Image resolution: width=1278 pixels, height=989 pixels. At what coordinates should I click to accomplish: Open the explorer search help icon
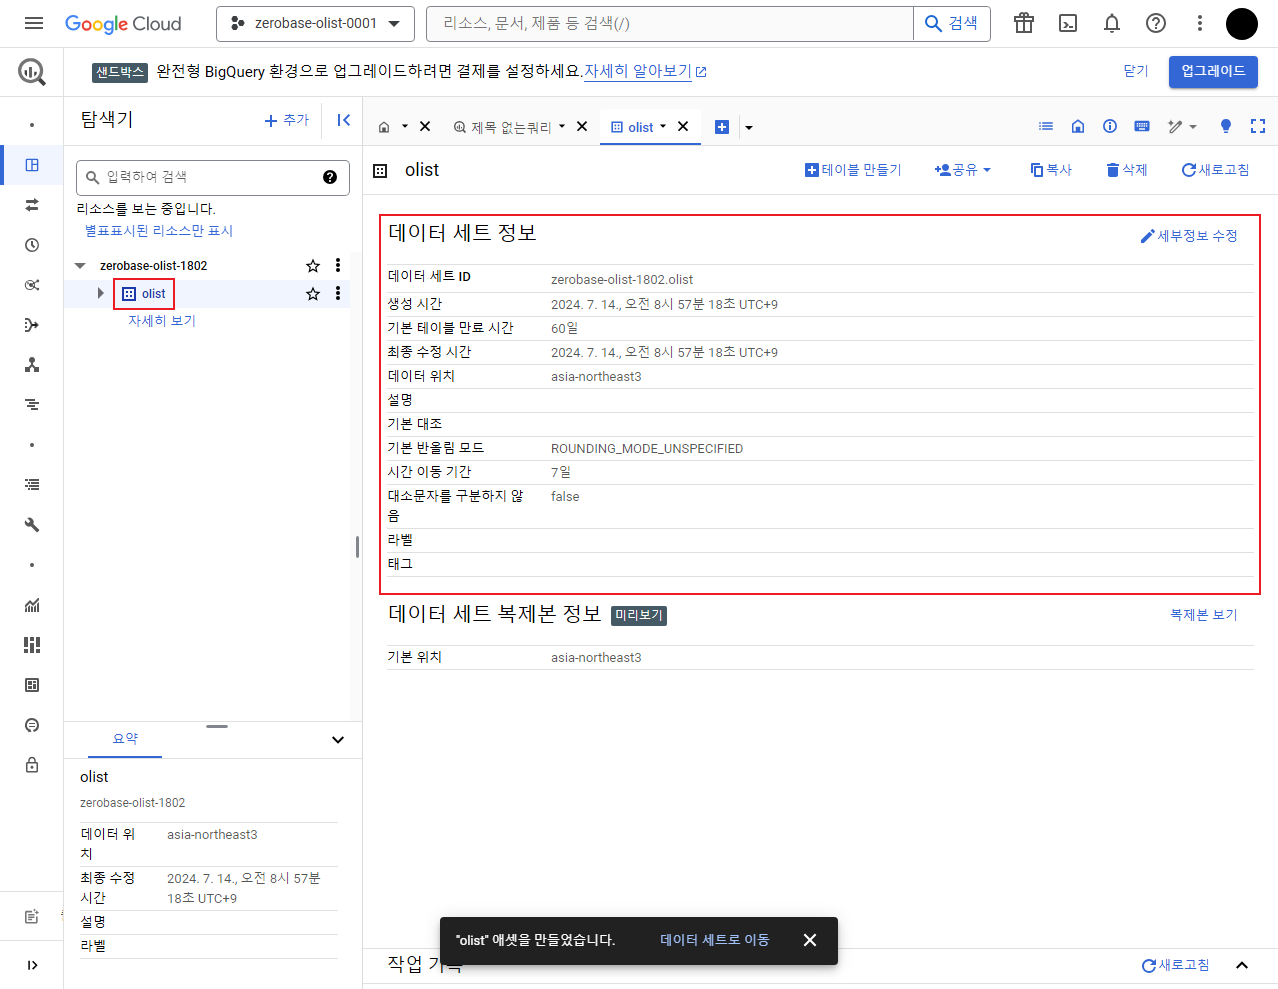[330, 177]
